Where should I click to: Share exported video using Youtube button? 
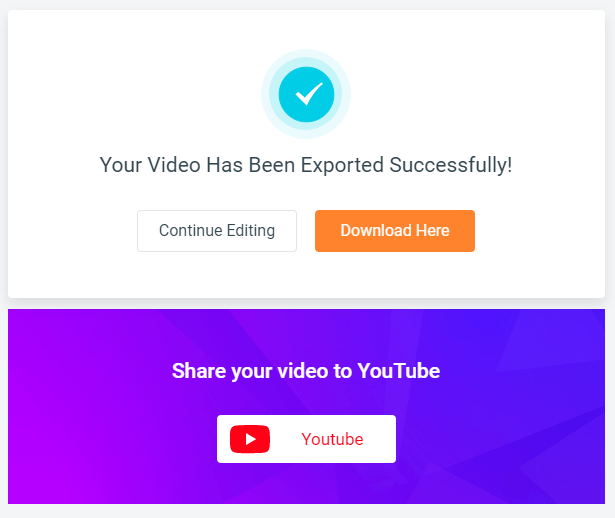306,439
